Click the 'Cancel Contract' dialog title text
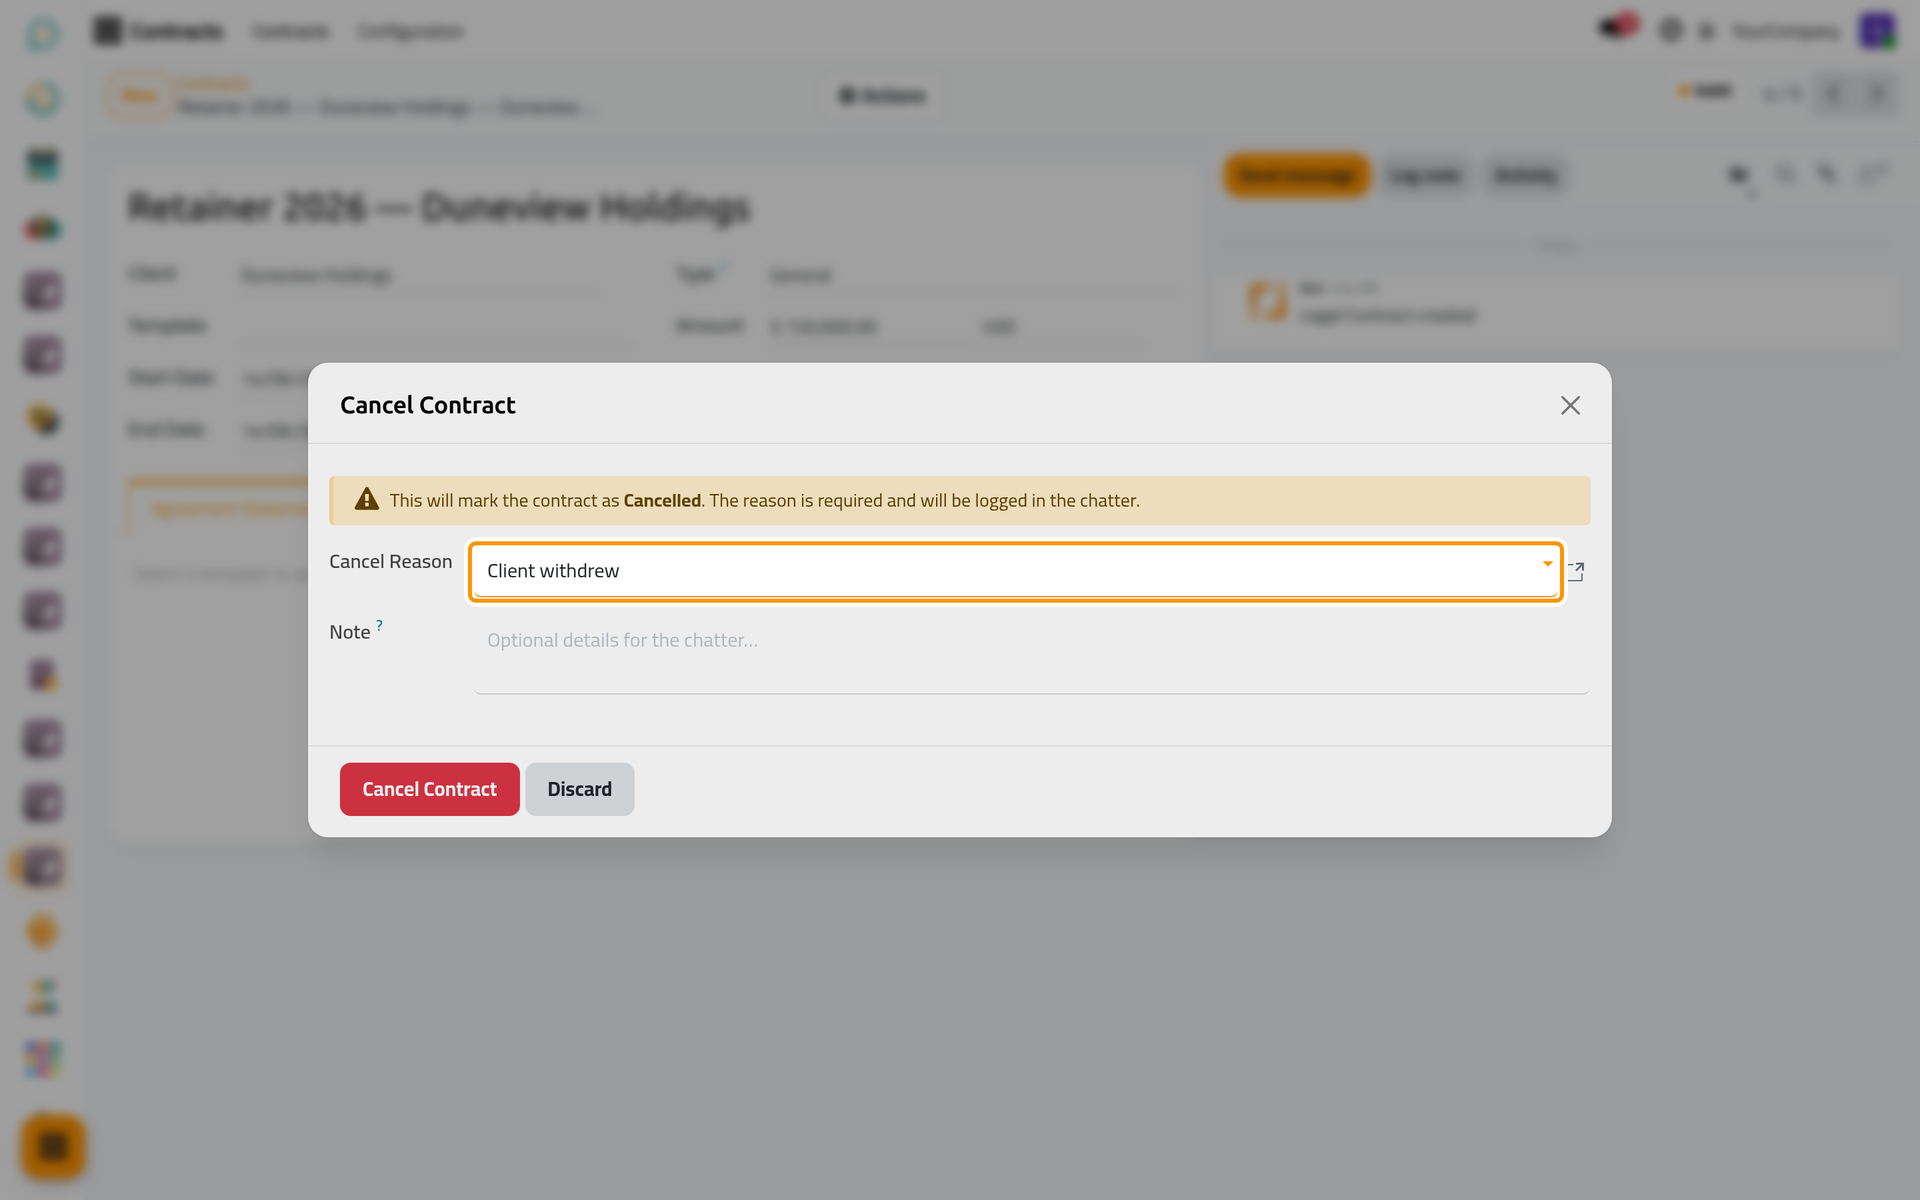The height and width of the screenshot is (1200, 1920). [x=428, y=405]
